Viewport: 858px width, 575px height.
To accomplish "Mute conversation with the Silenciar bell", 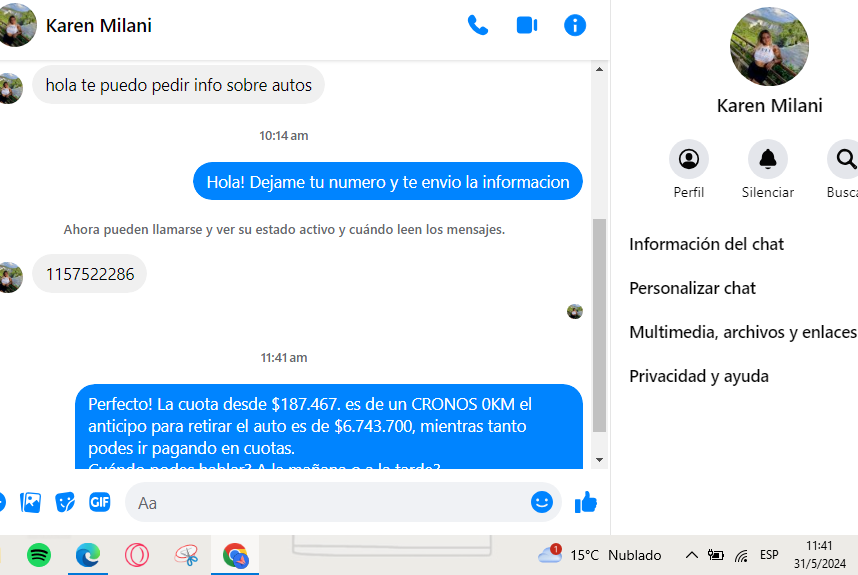I will (767, 159).
